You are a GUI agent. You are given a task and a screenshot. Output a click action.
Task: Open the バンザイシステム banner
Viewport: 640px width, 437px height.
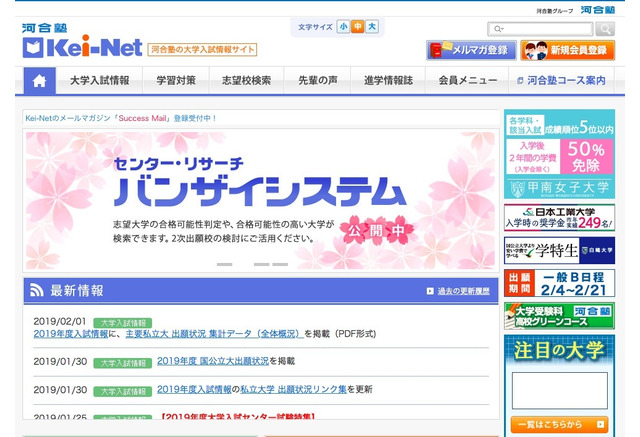tap(260, 200)
